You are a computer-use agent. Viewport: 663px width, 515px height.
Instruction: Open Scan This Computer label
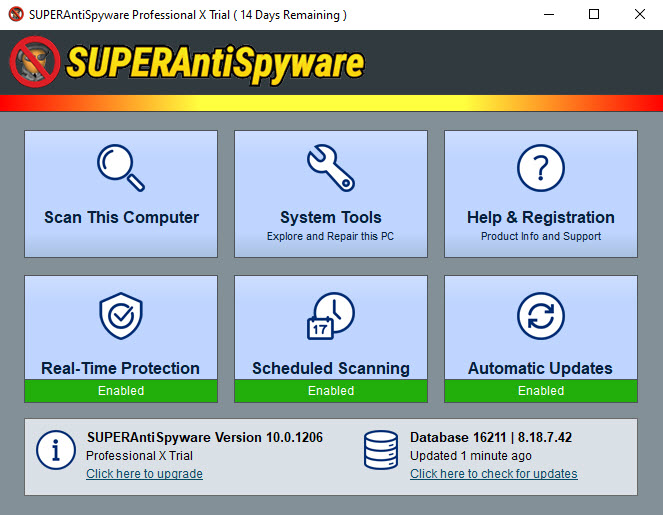(x=121, y=217)
